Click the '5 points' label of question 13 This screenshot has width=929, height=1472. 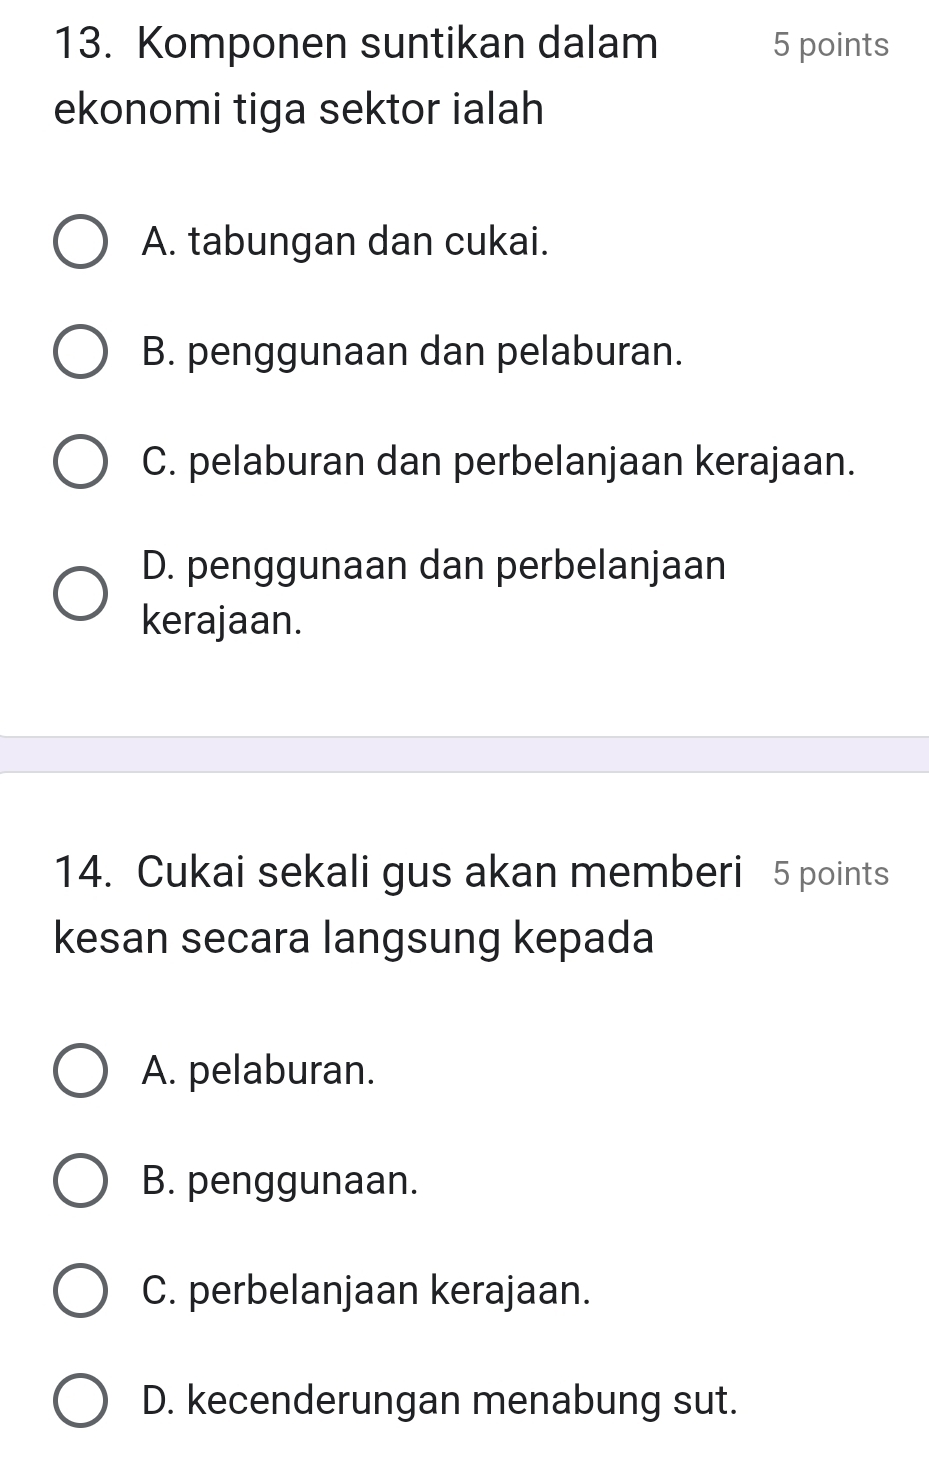pos(831,46)
